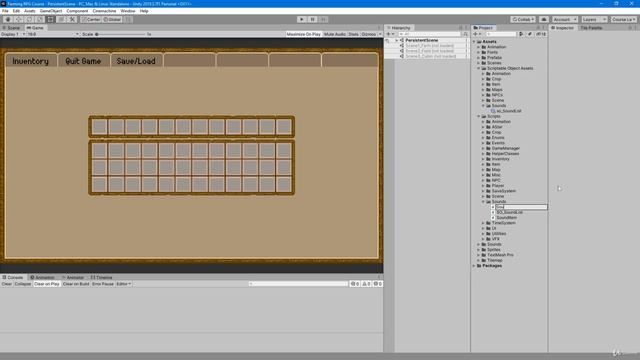The image size is (640, 360).
Task: Click the Play button
Action: coord(302,19)
